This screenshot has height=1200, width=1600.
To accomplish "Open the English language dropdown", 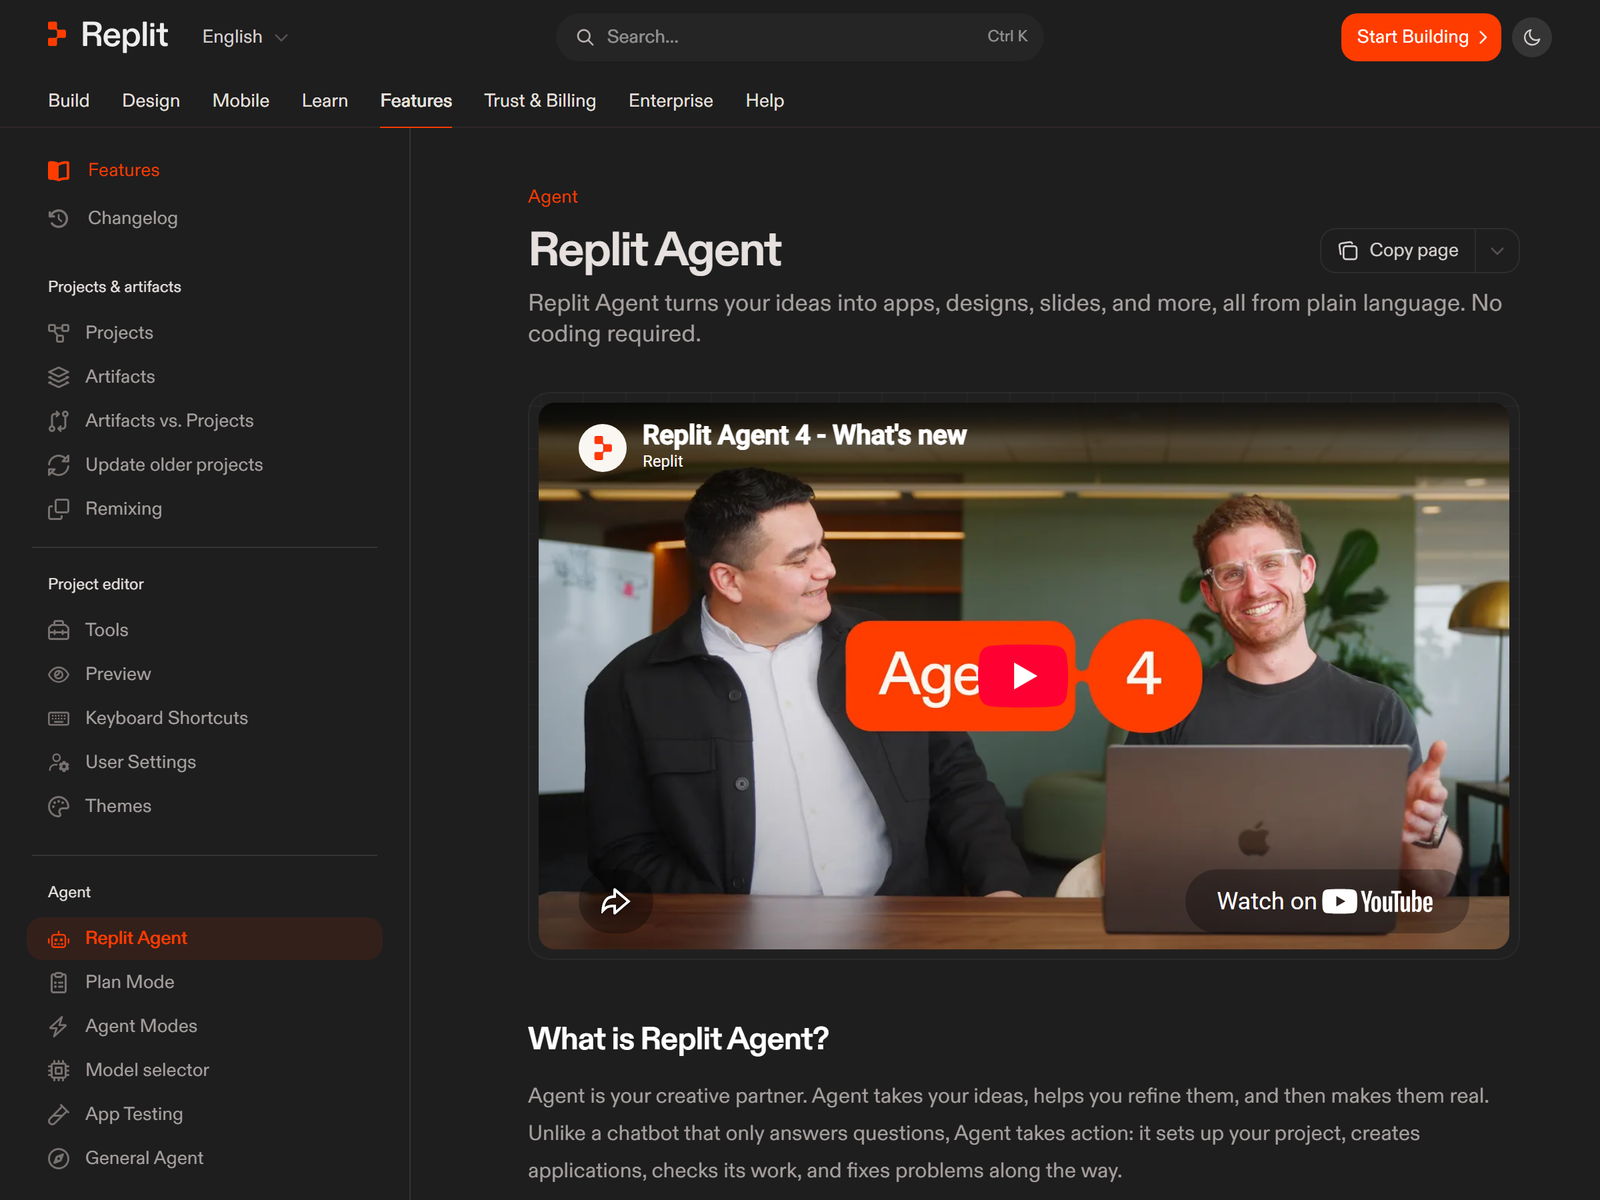I will point(245,37).
